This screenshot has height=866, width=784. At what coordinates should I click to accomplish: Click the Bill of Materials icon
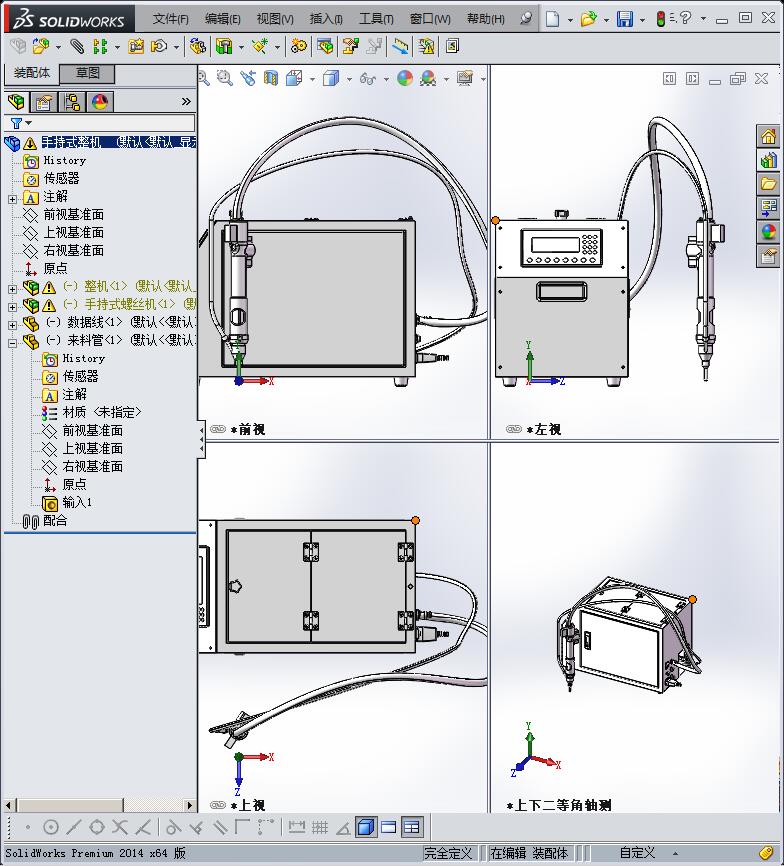tap(325, 46)
